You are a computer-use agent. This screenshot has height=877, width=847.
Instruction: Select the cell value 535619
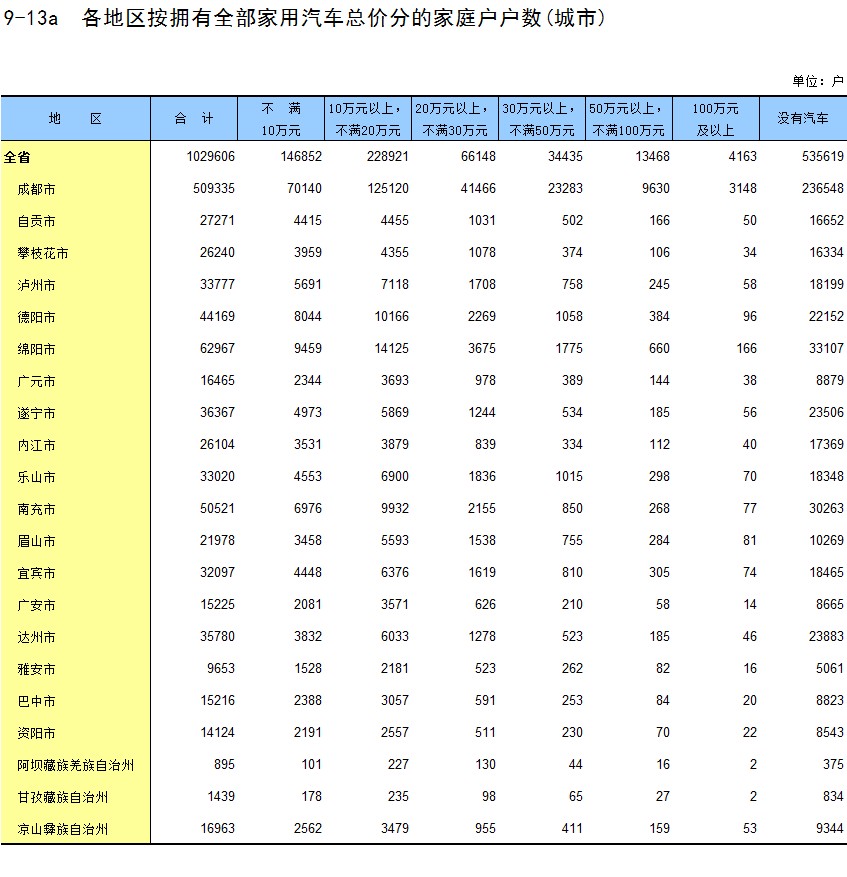coord(822,156)
